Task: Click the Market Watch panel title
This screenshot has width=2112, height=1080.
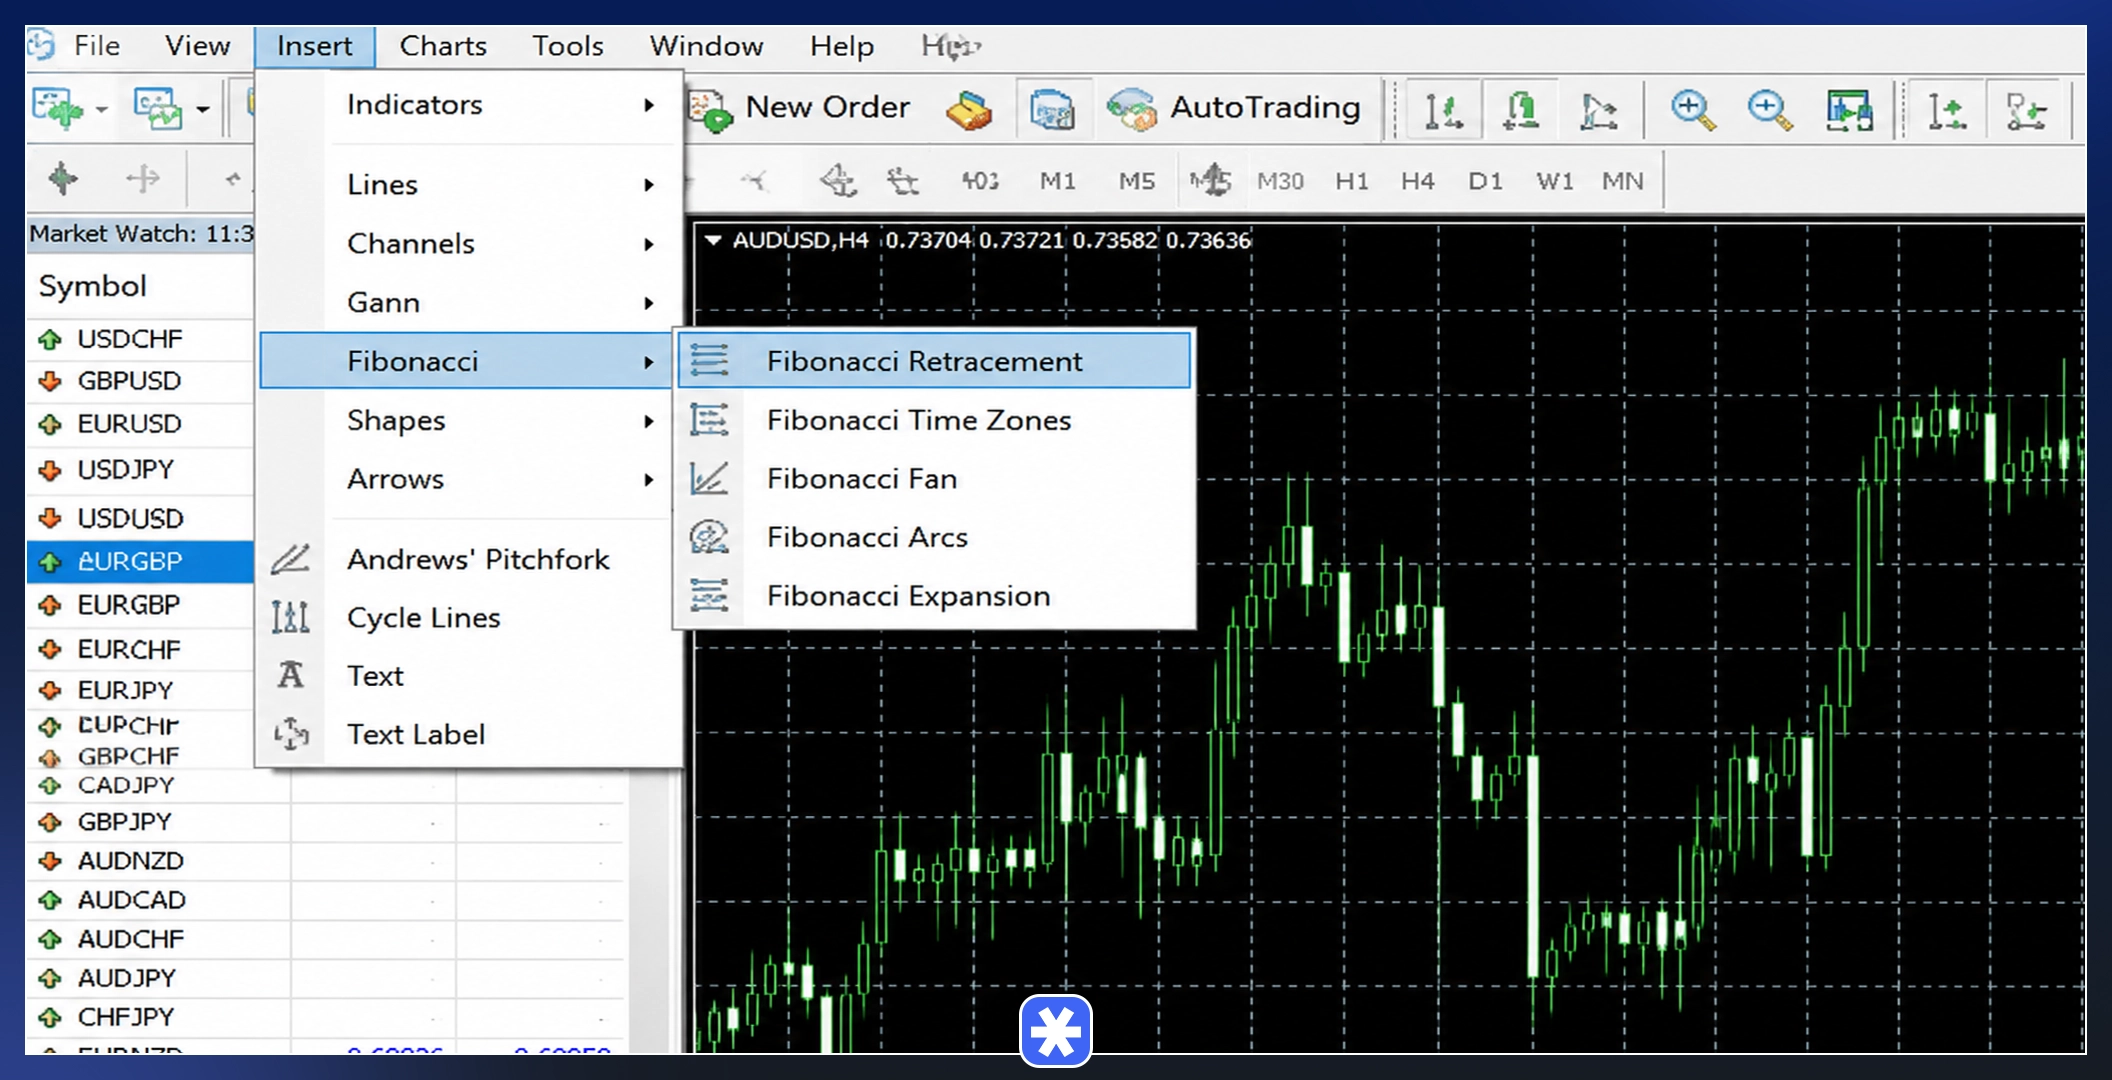Action: pos(140,234)
